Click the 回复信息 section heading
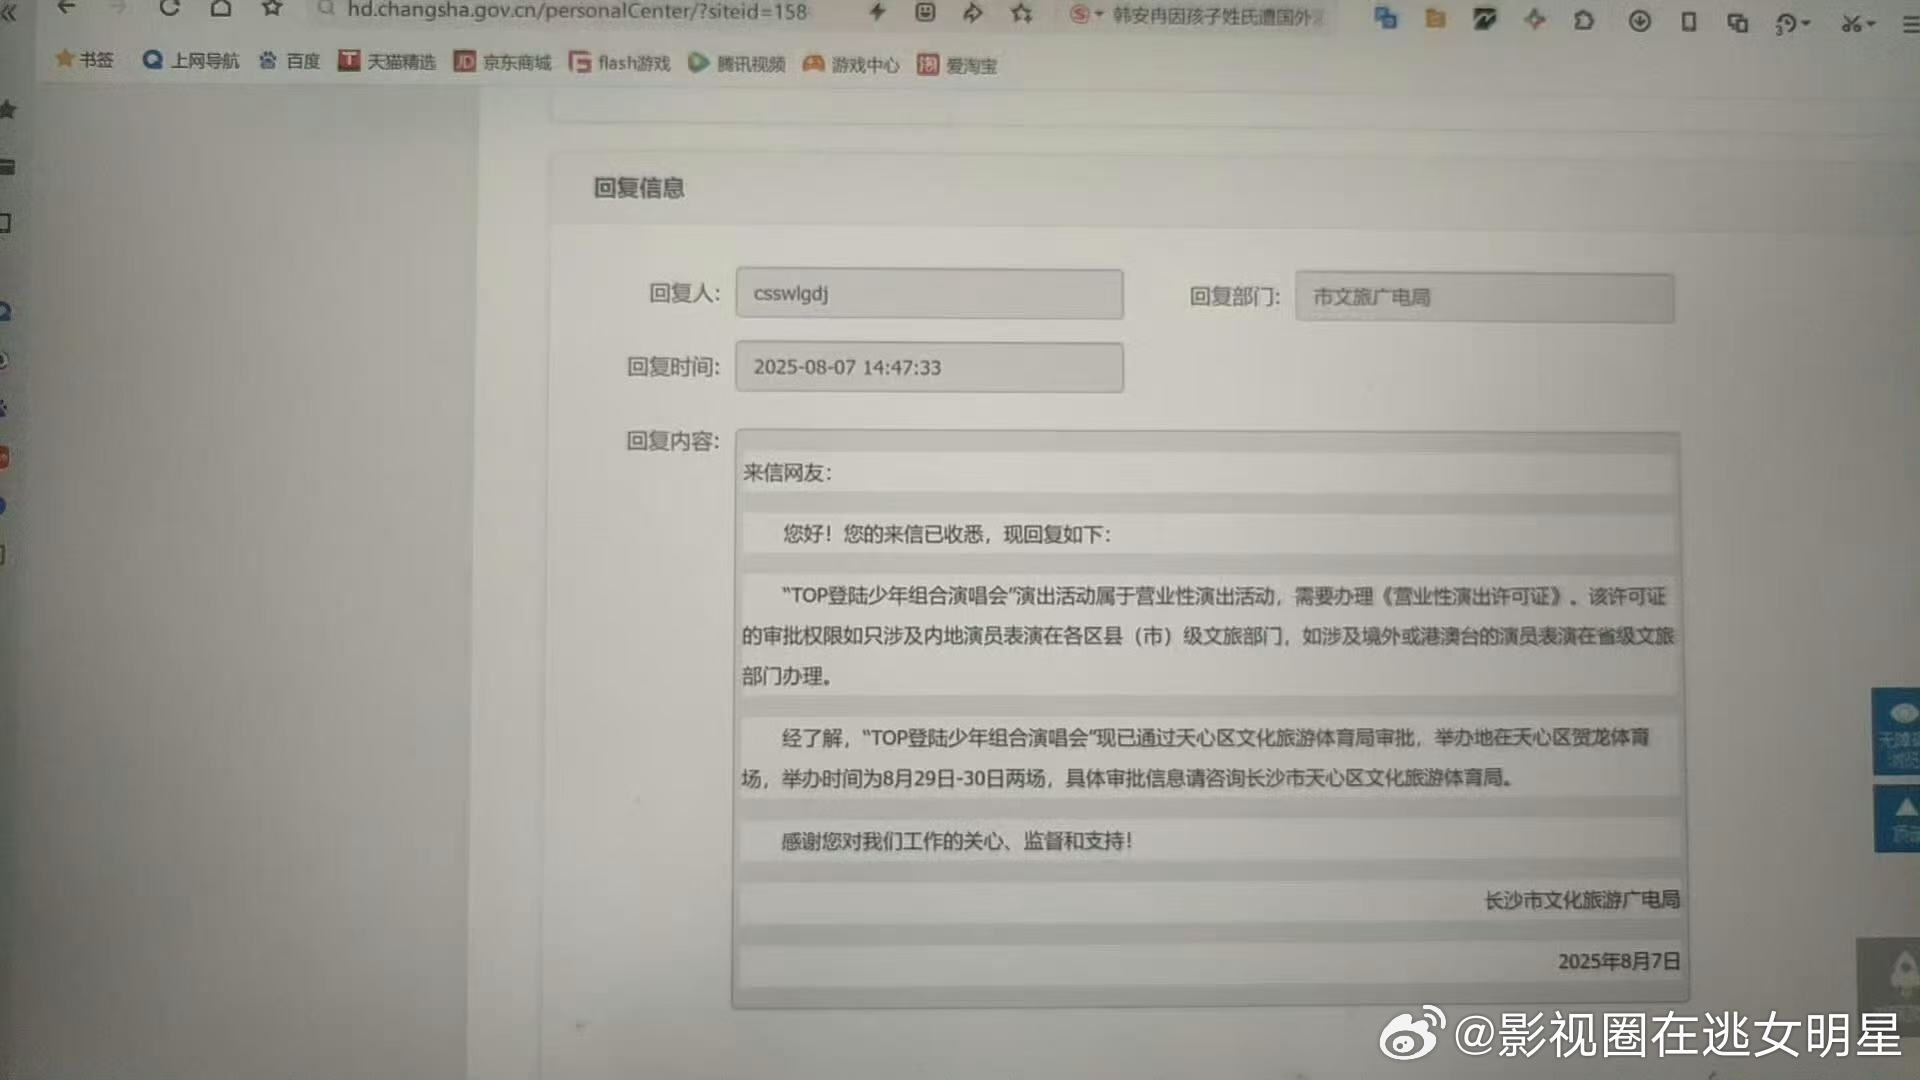Viewport: 1920px width, 1080px height. click(x=639, y=188)
